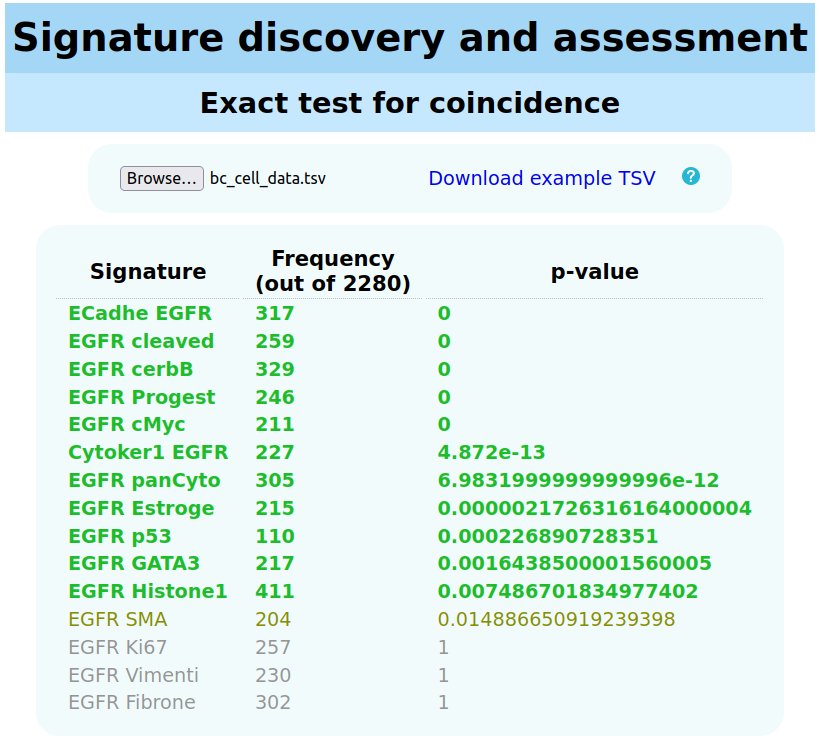Click the EGFR panCyto signature
This screenshot has height=743, width=819.
[x=144, y=480]
